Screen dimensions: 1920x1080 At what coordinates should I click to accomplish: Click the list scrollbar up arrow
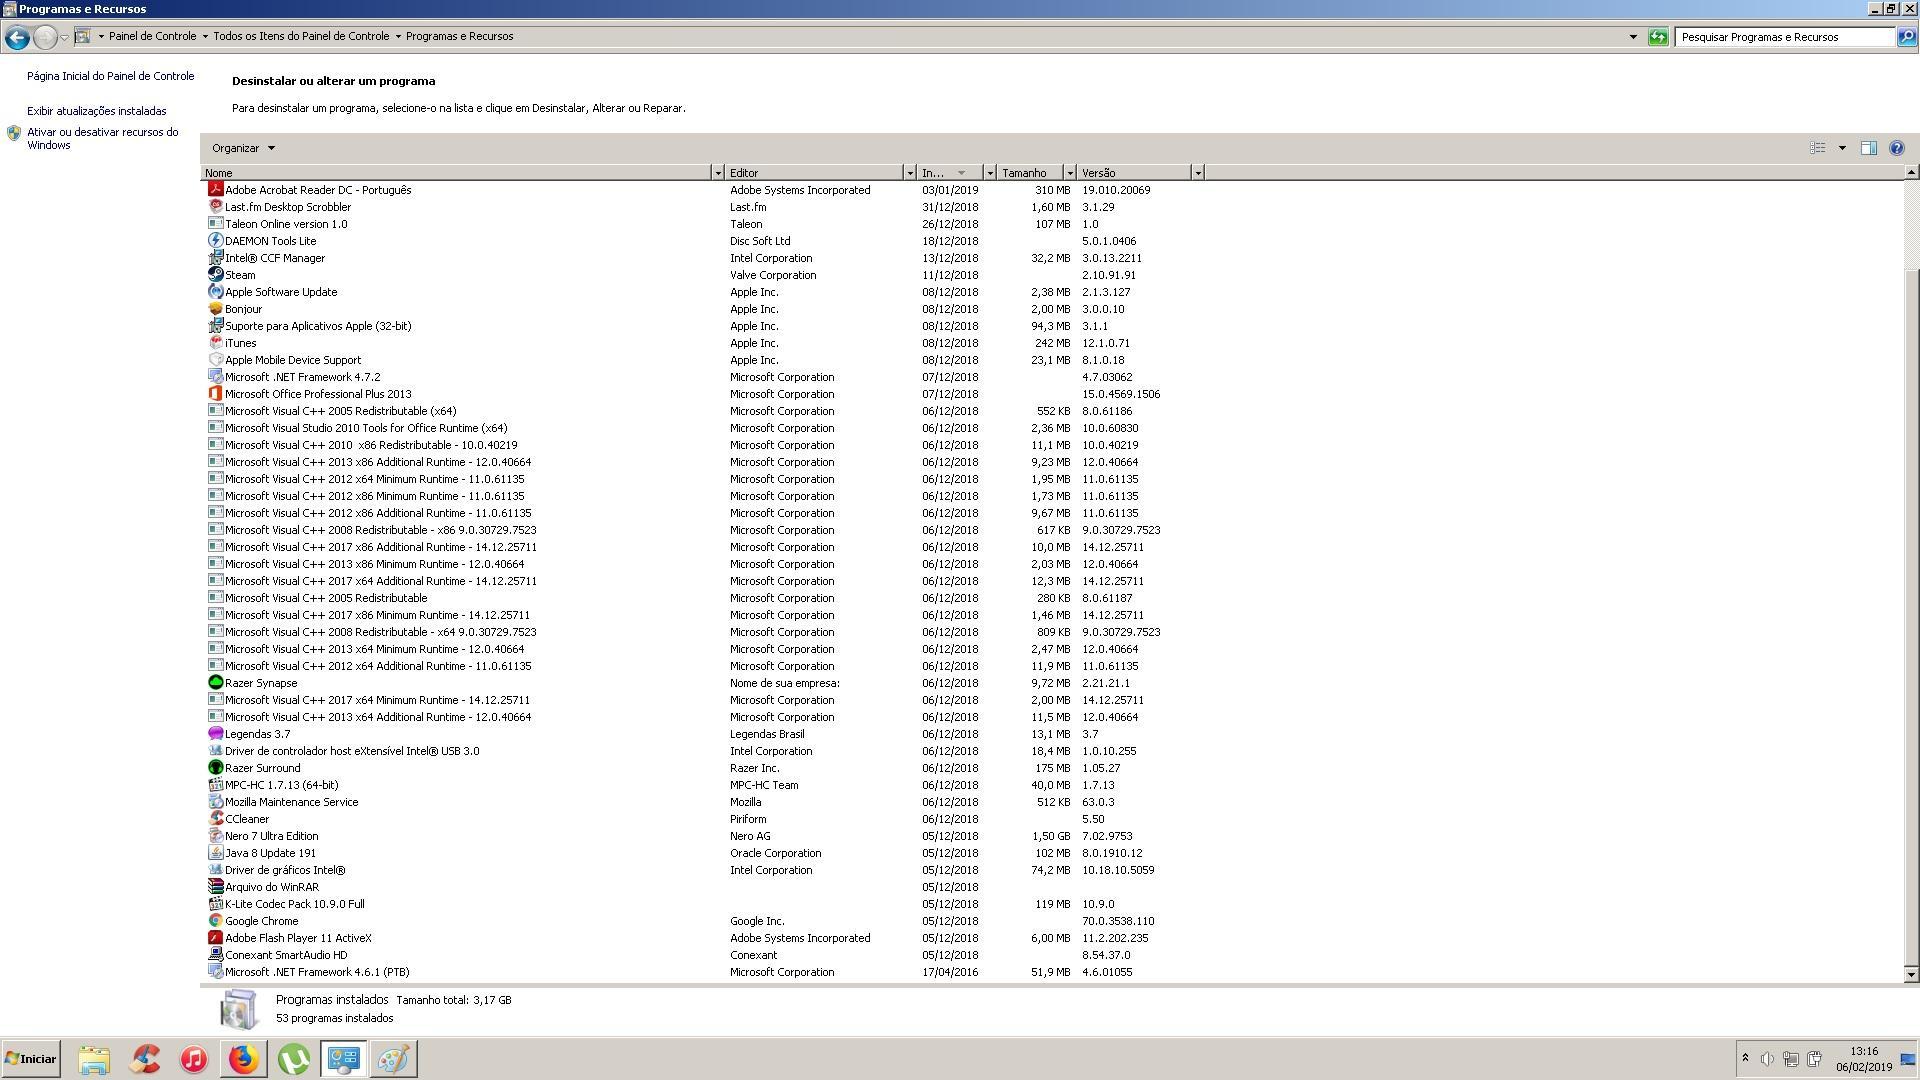(x=1911, y=173)
